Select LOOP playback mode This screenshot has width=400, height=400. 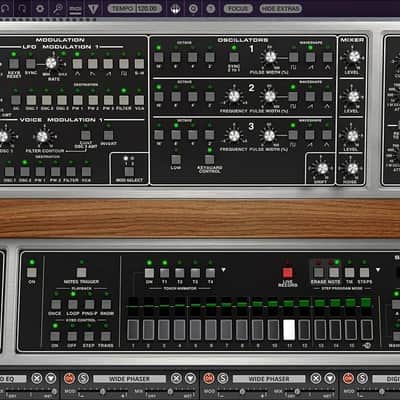[x=72, y=304]
